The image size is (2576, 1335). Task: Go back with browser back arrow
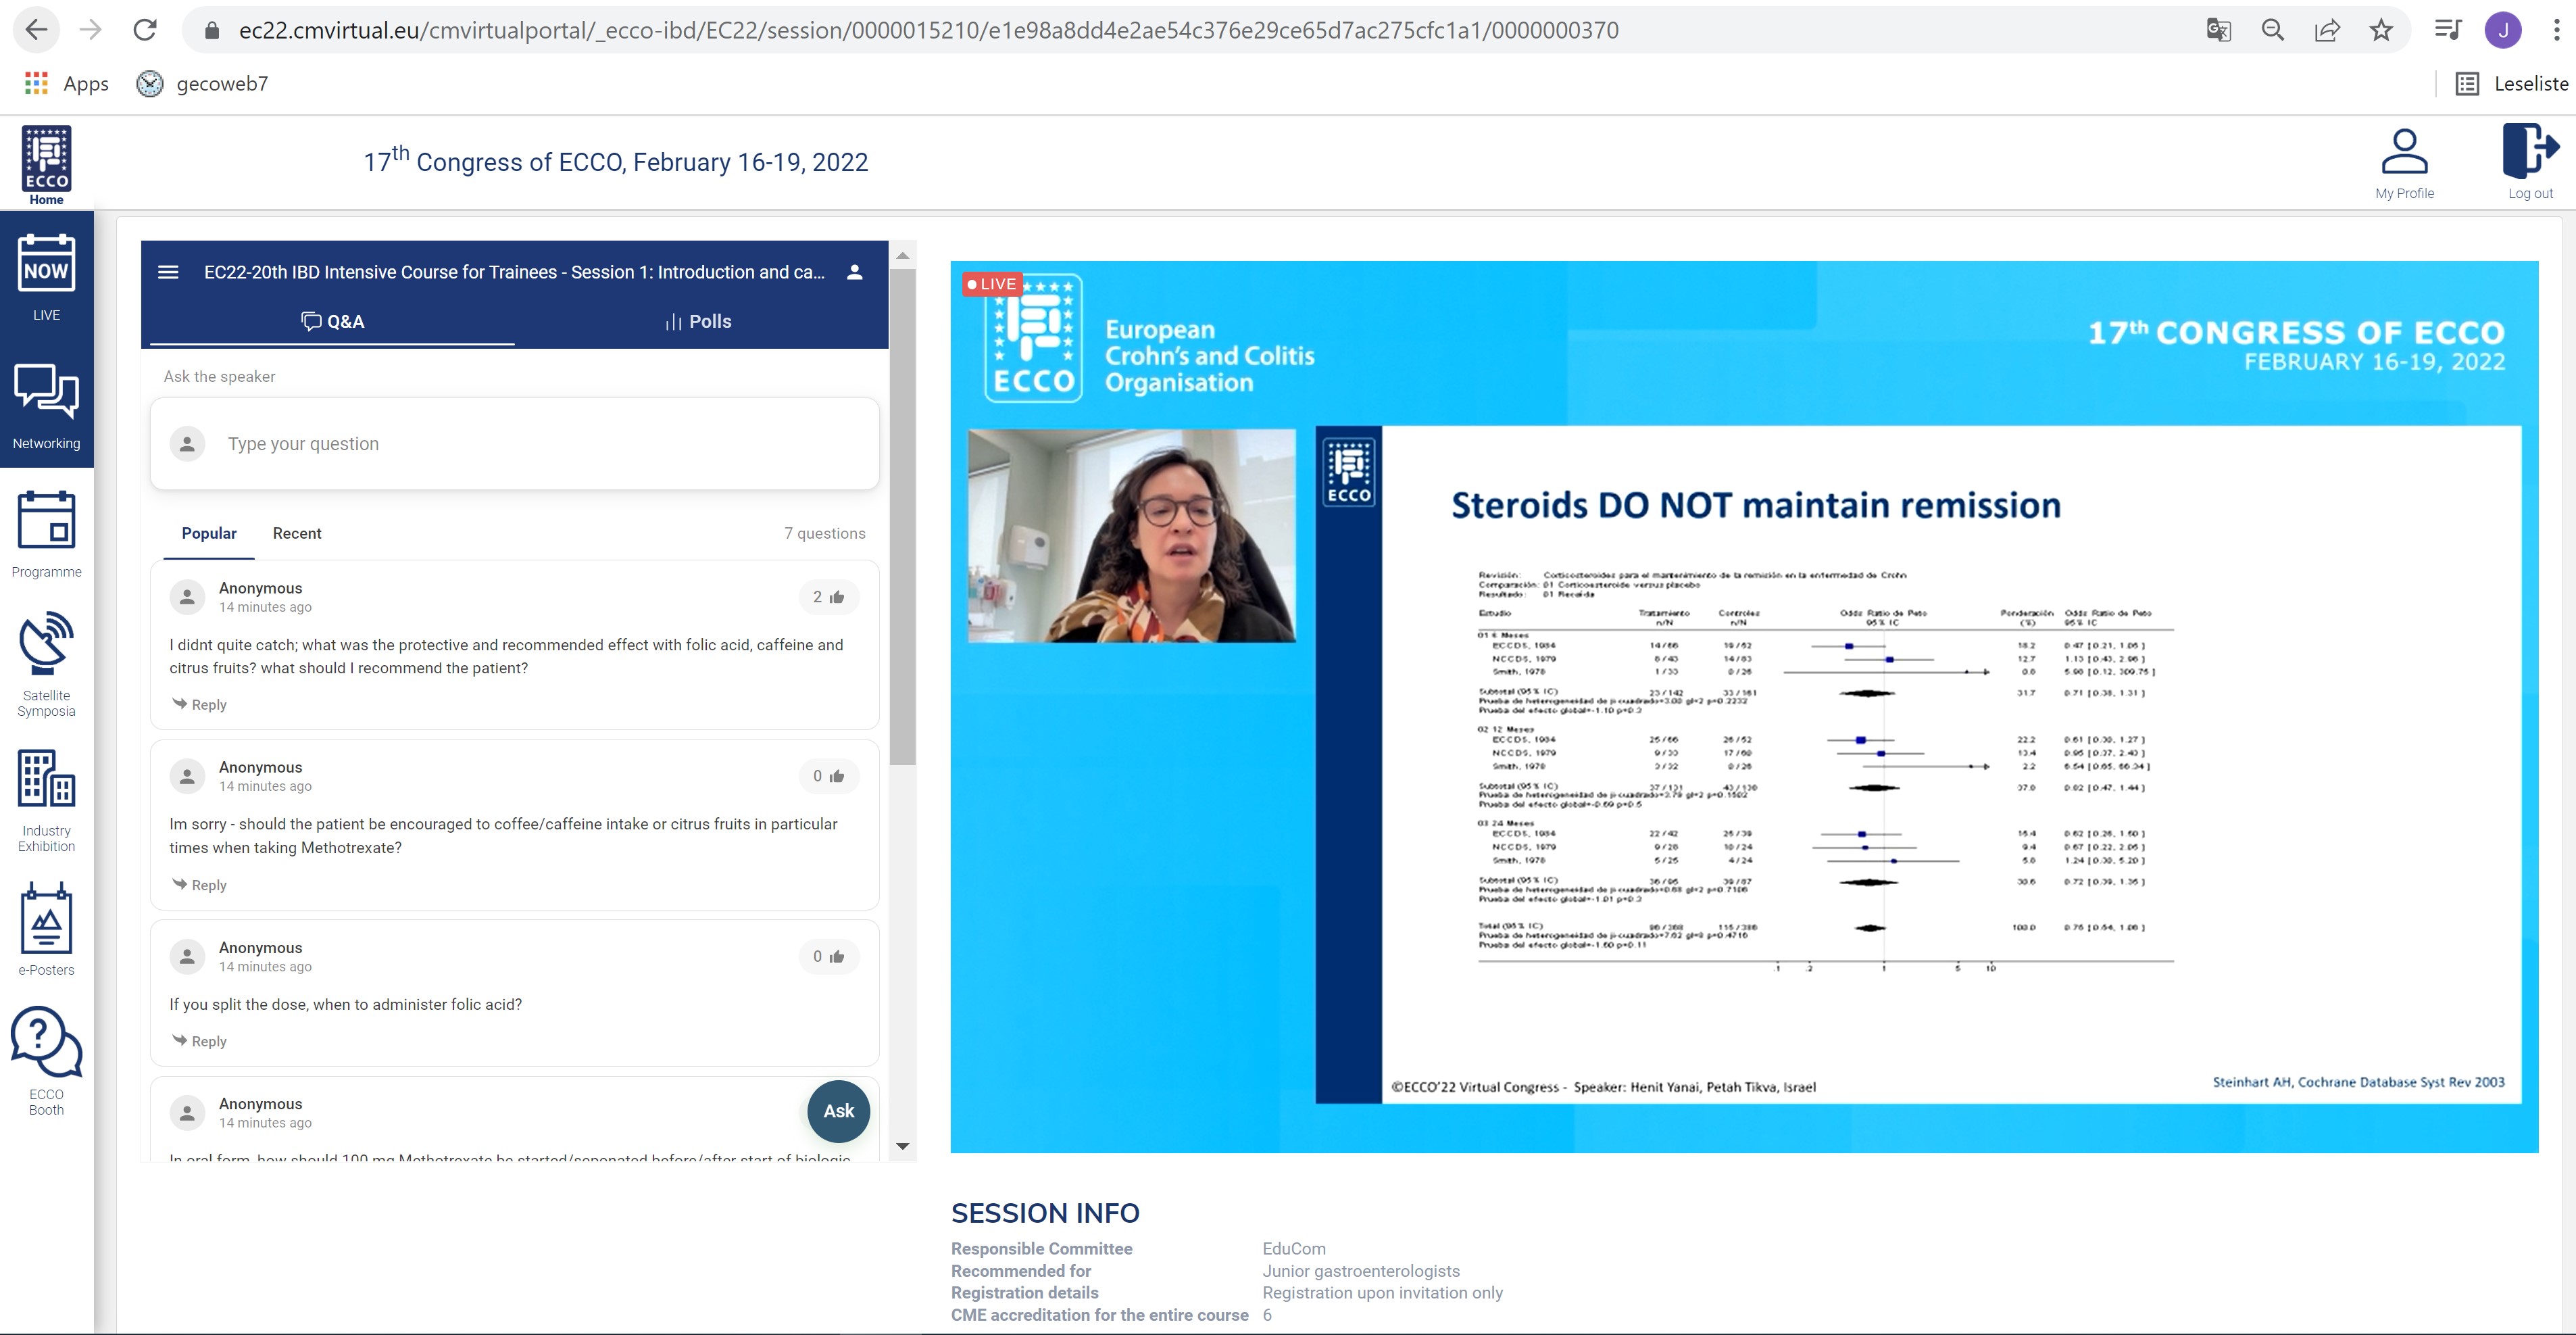point(37,30)
